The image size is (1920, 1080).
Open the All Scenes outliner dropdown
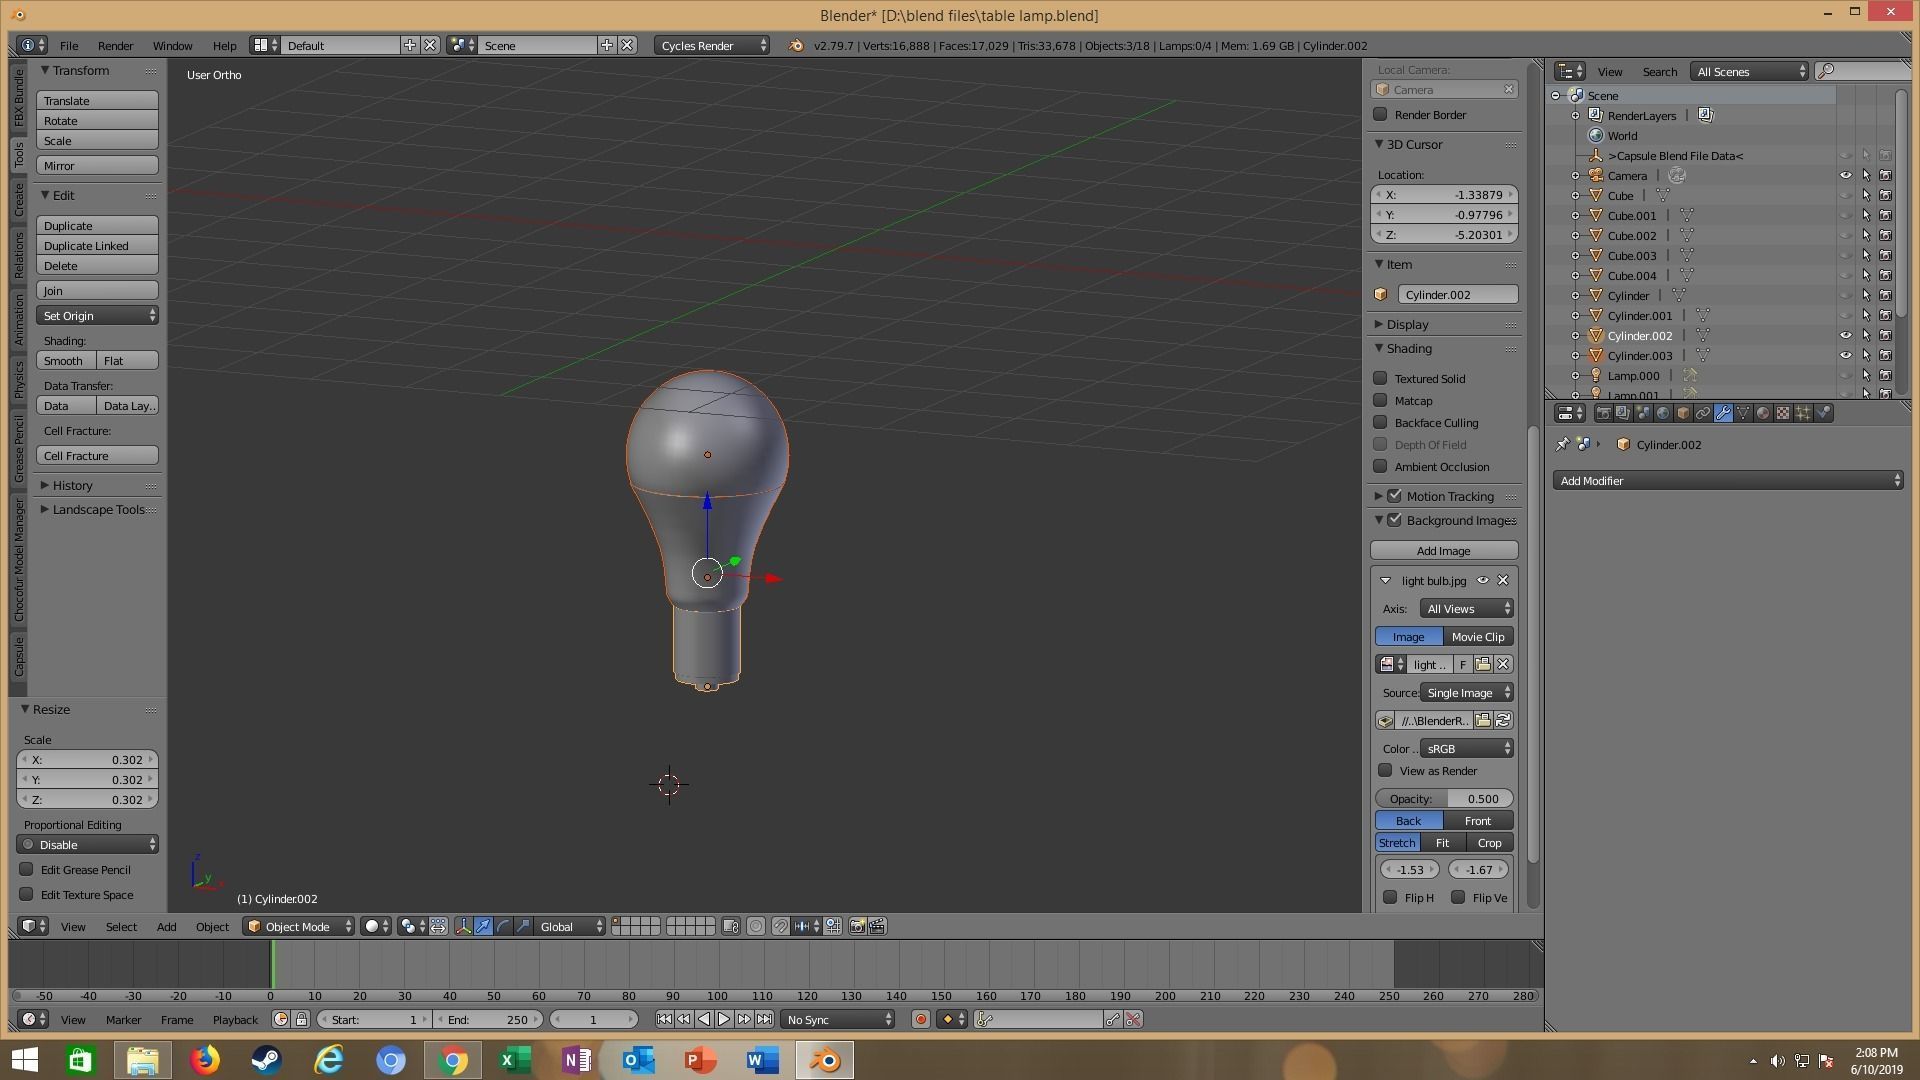(x=1750, y=72)
